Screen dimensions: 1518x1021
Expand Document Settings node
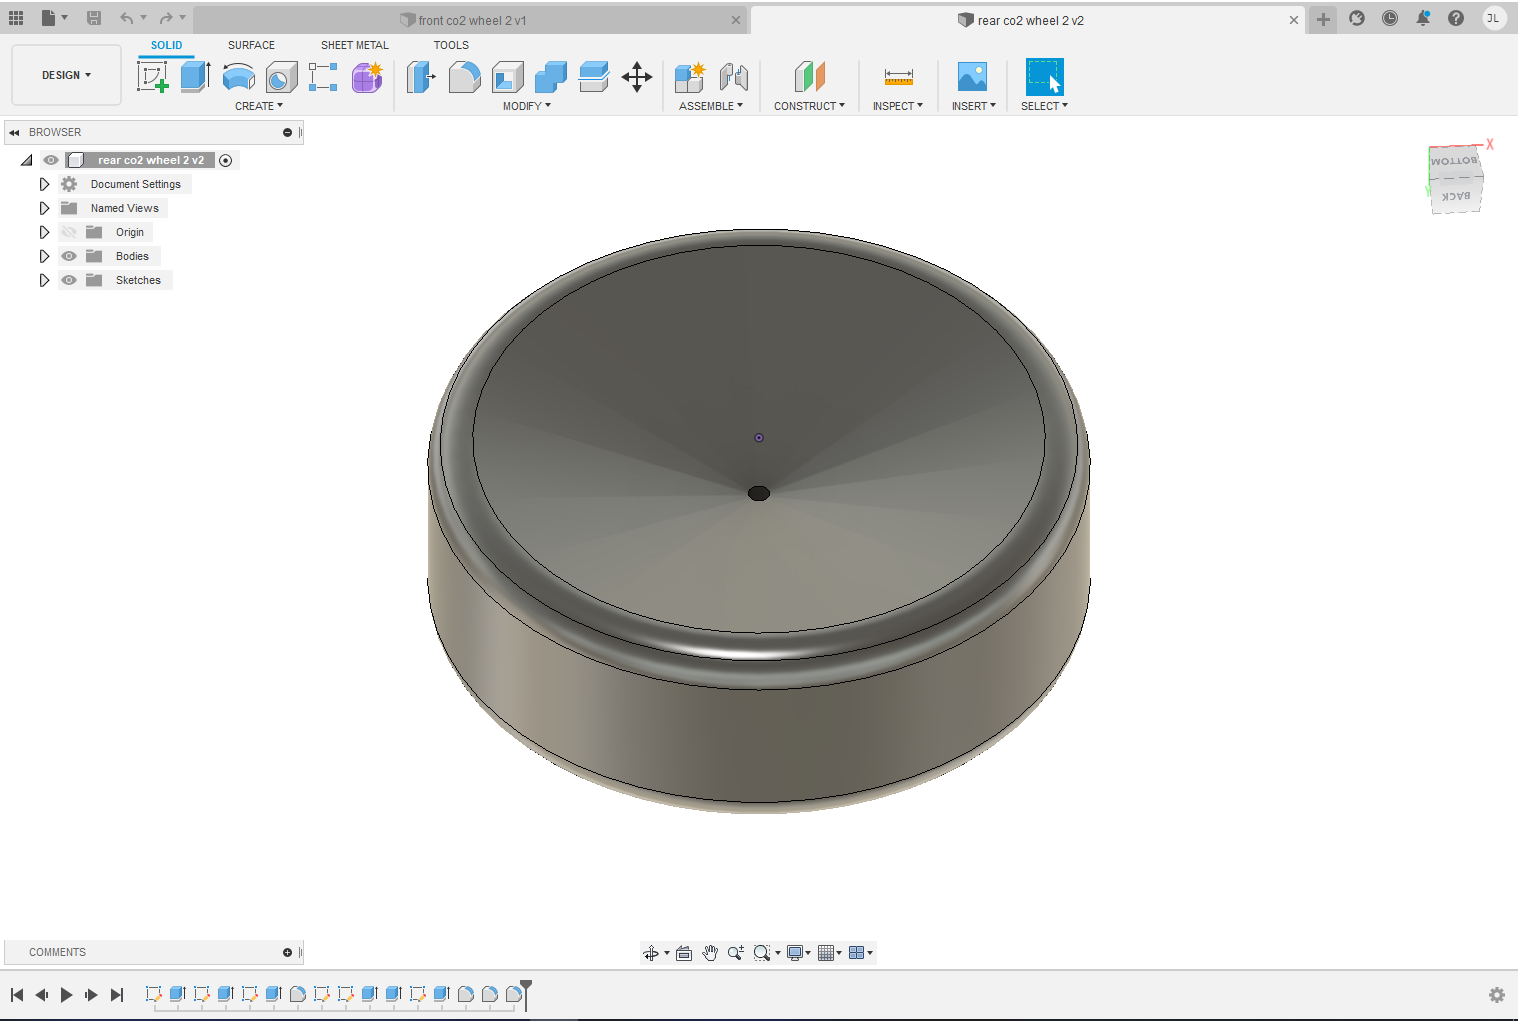pyautogui.click(x=44, y=184)
